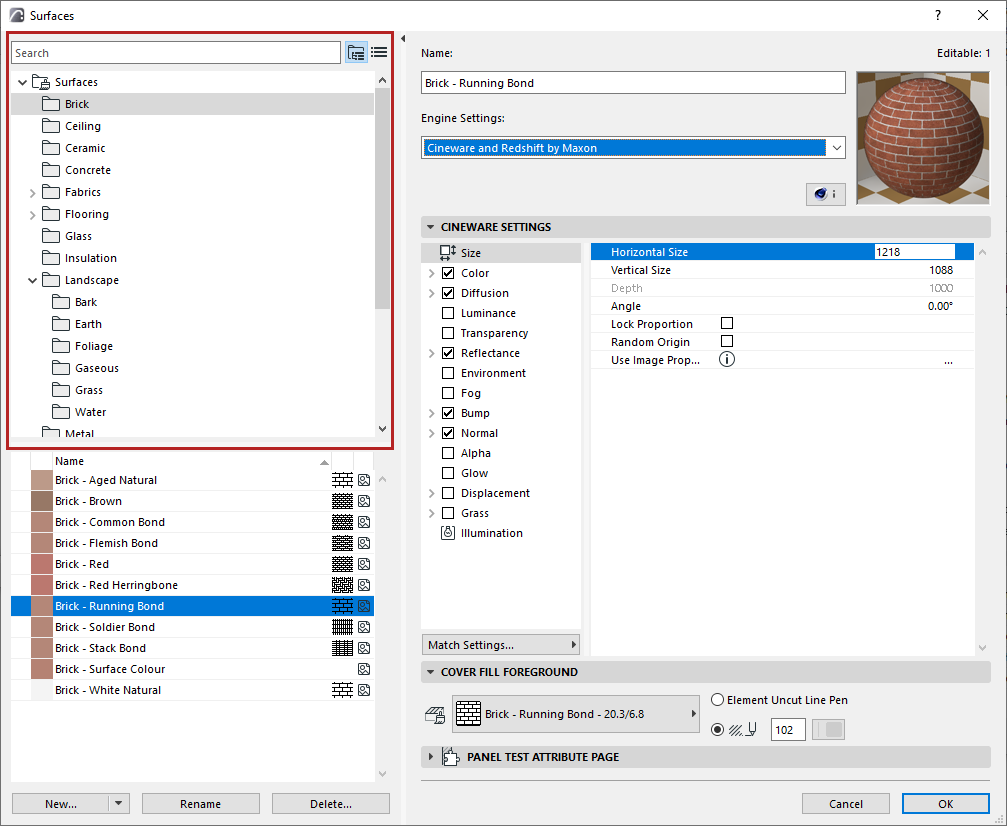Screen dimensions: 1007x826
Task: Open the Illumination channel icon
Action: coord(448,533)
